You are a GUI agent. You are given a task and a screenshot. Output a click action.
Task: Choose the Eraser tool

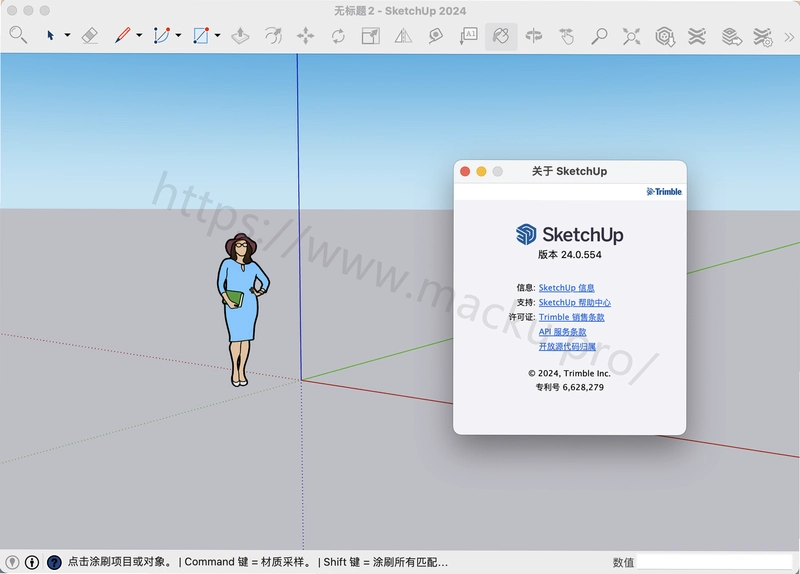click(90, 35)
